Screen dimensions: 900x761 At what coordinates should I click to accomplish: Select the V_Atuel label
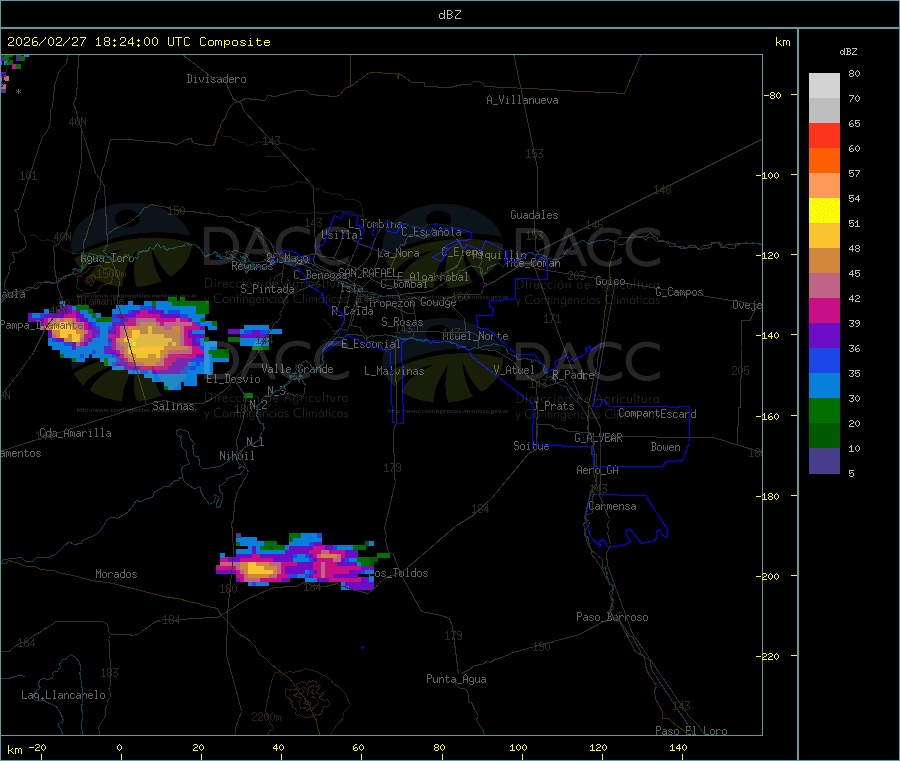click(514, 370)
